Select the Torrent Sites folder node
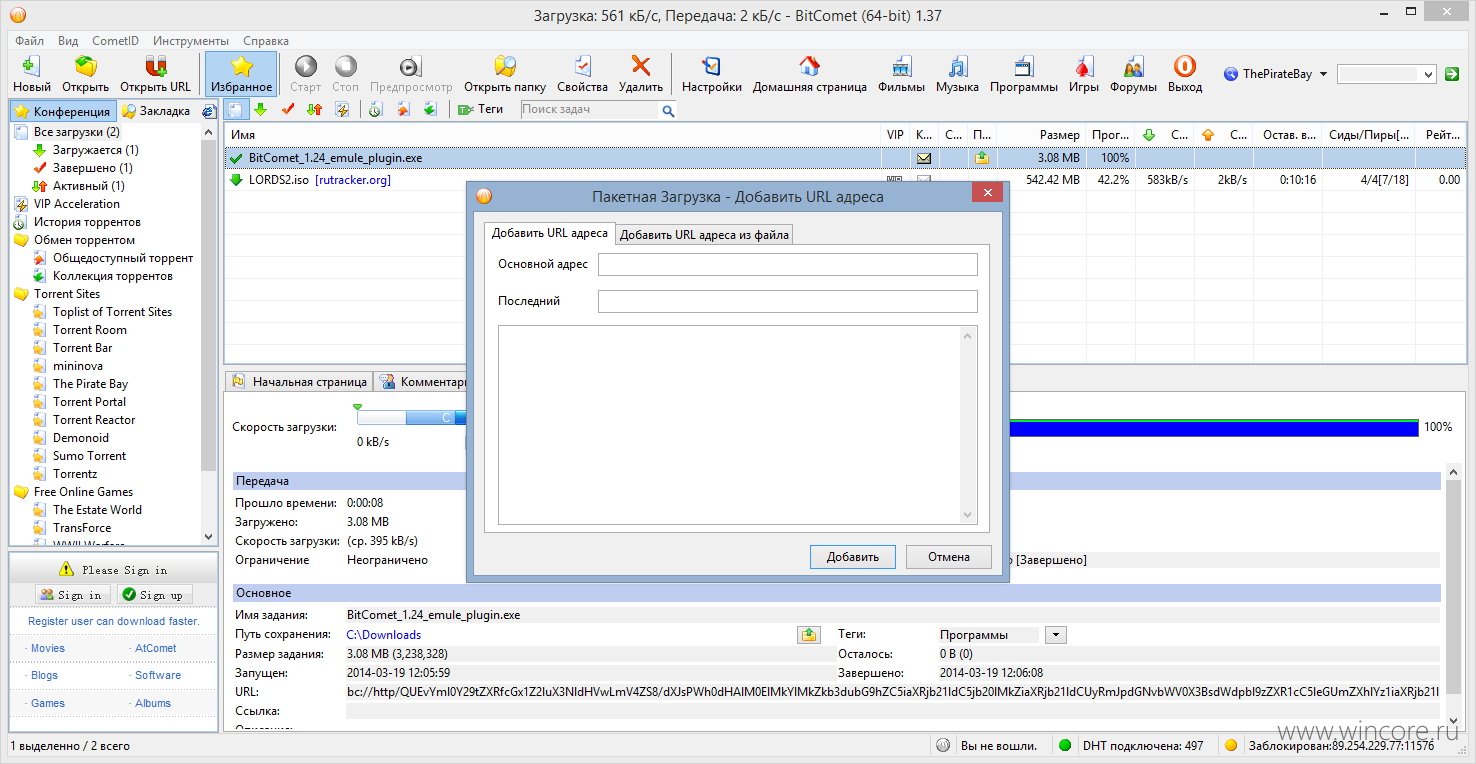The height and width of the screenshot is (764, 1476). click(x=57, y=294)
